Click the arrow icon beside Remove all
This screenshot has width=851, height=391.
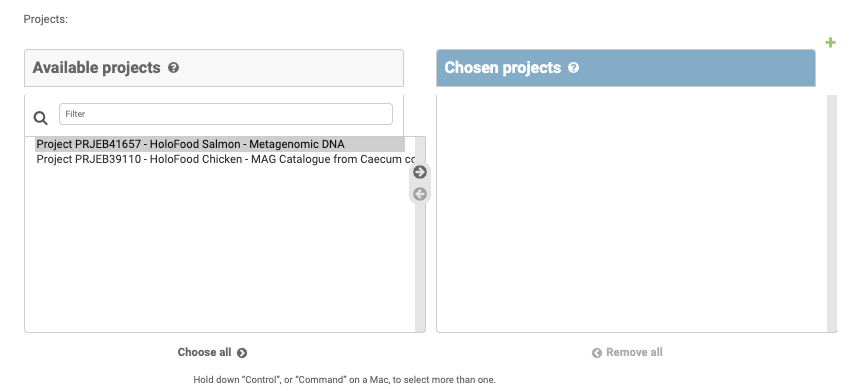596,353
